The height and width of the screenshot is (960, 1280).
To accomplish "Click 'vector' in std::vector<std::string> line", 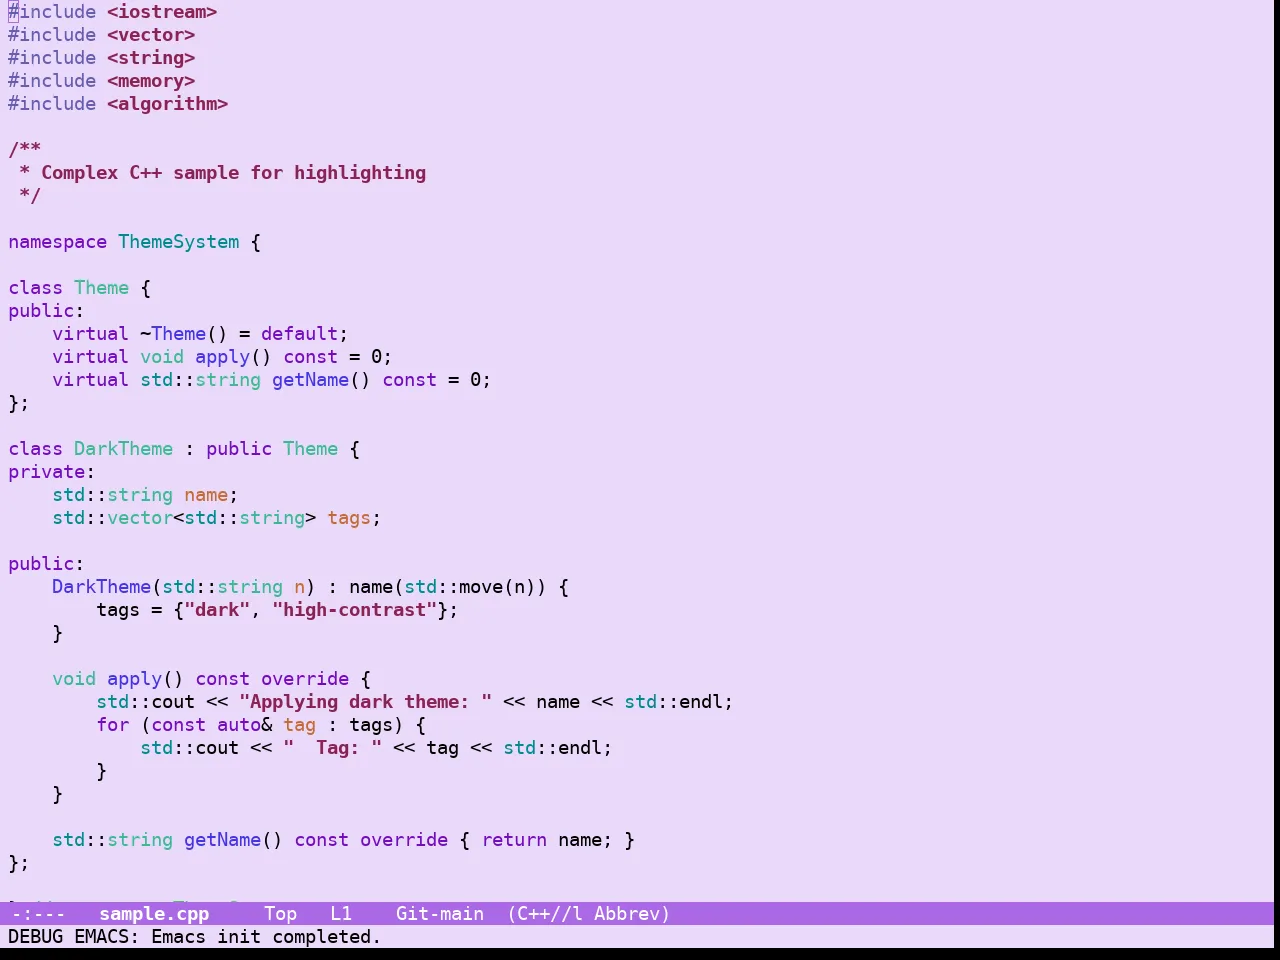I will [140, 518].
